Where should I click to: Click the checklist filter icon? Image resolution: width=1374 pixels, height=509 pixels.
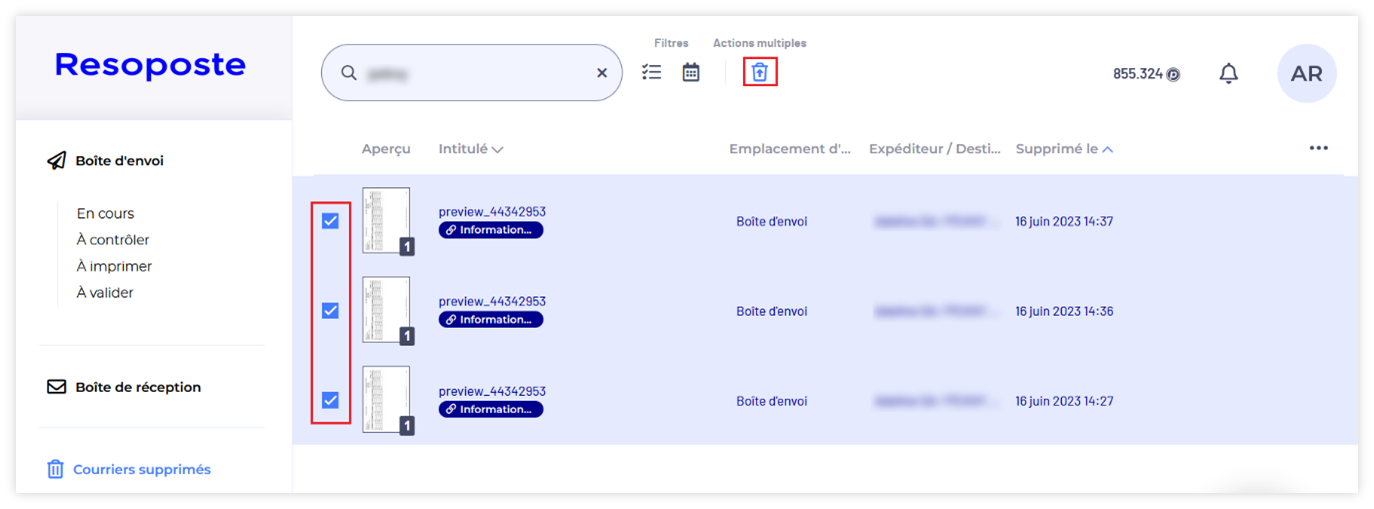(x=652, y=72)
